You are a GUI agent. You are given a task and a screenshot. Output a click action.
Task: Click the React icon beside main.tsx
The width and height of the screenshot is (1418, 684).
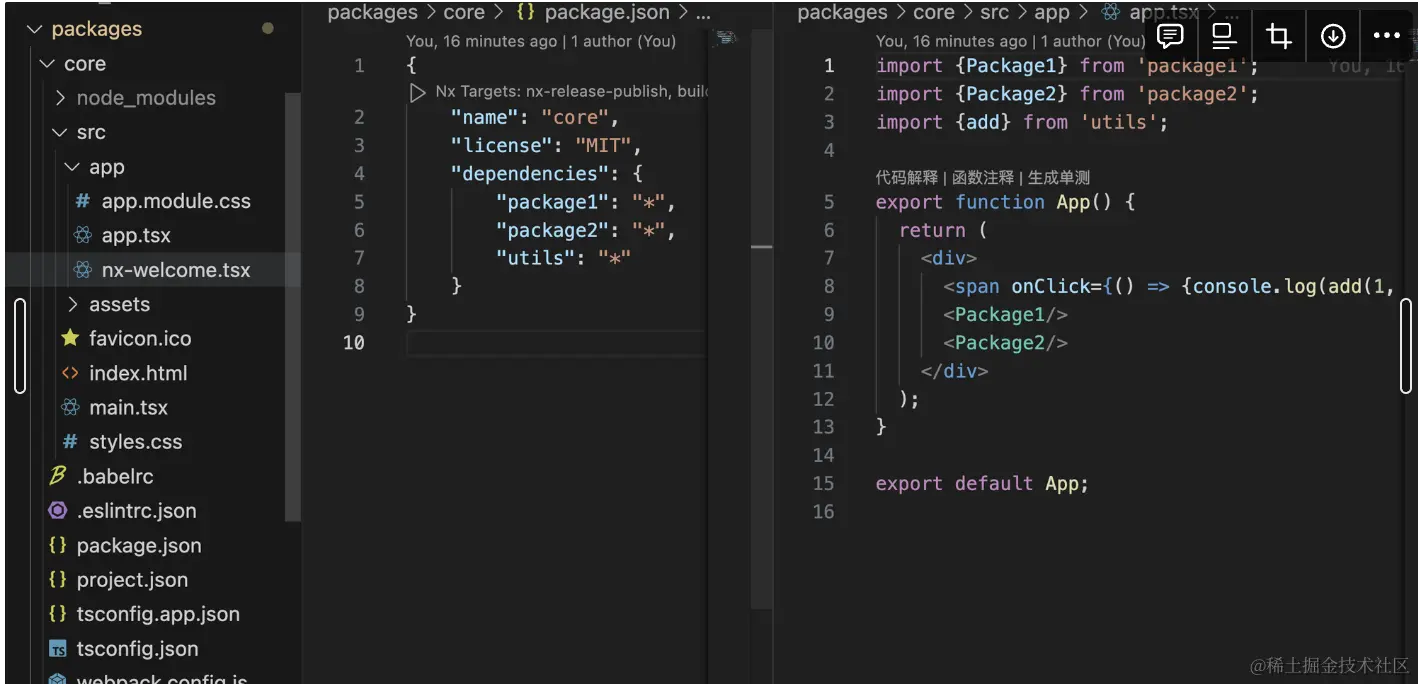click(x=70, y=407)
